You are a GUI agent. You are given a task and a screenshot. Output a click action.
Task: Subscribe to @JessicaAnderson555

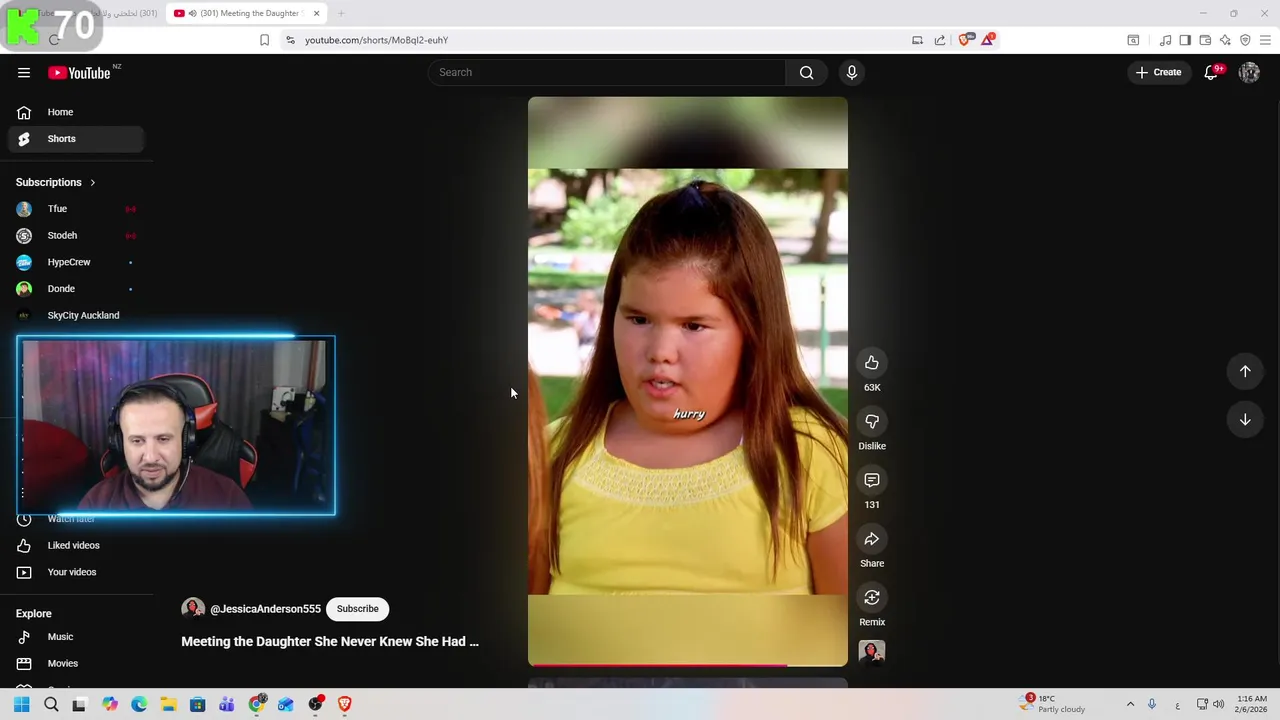click(x=357, y=609)
